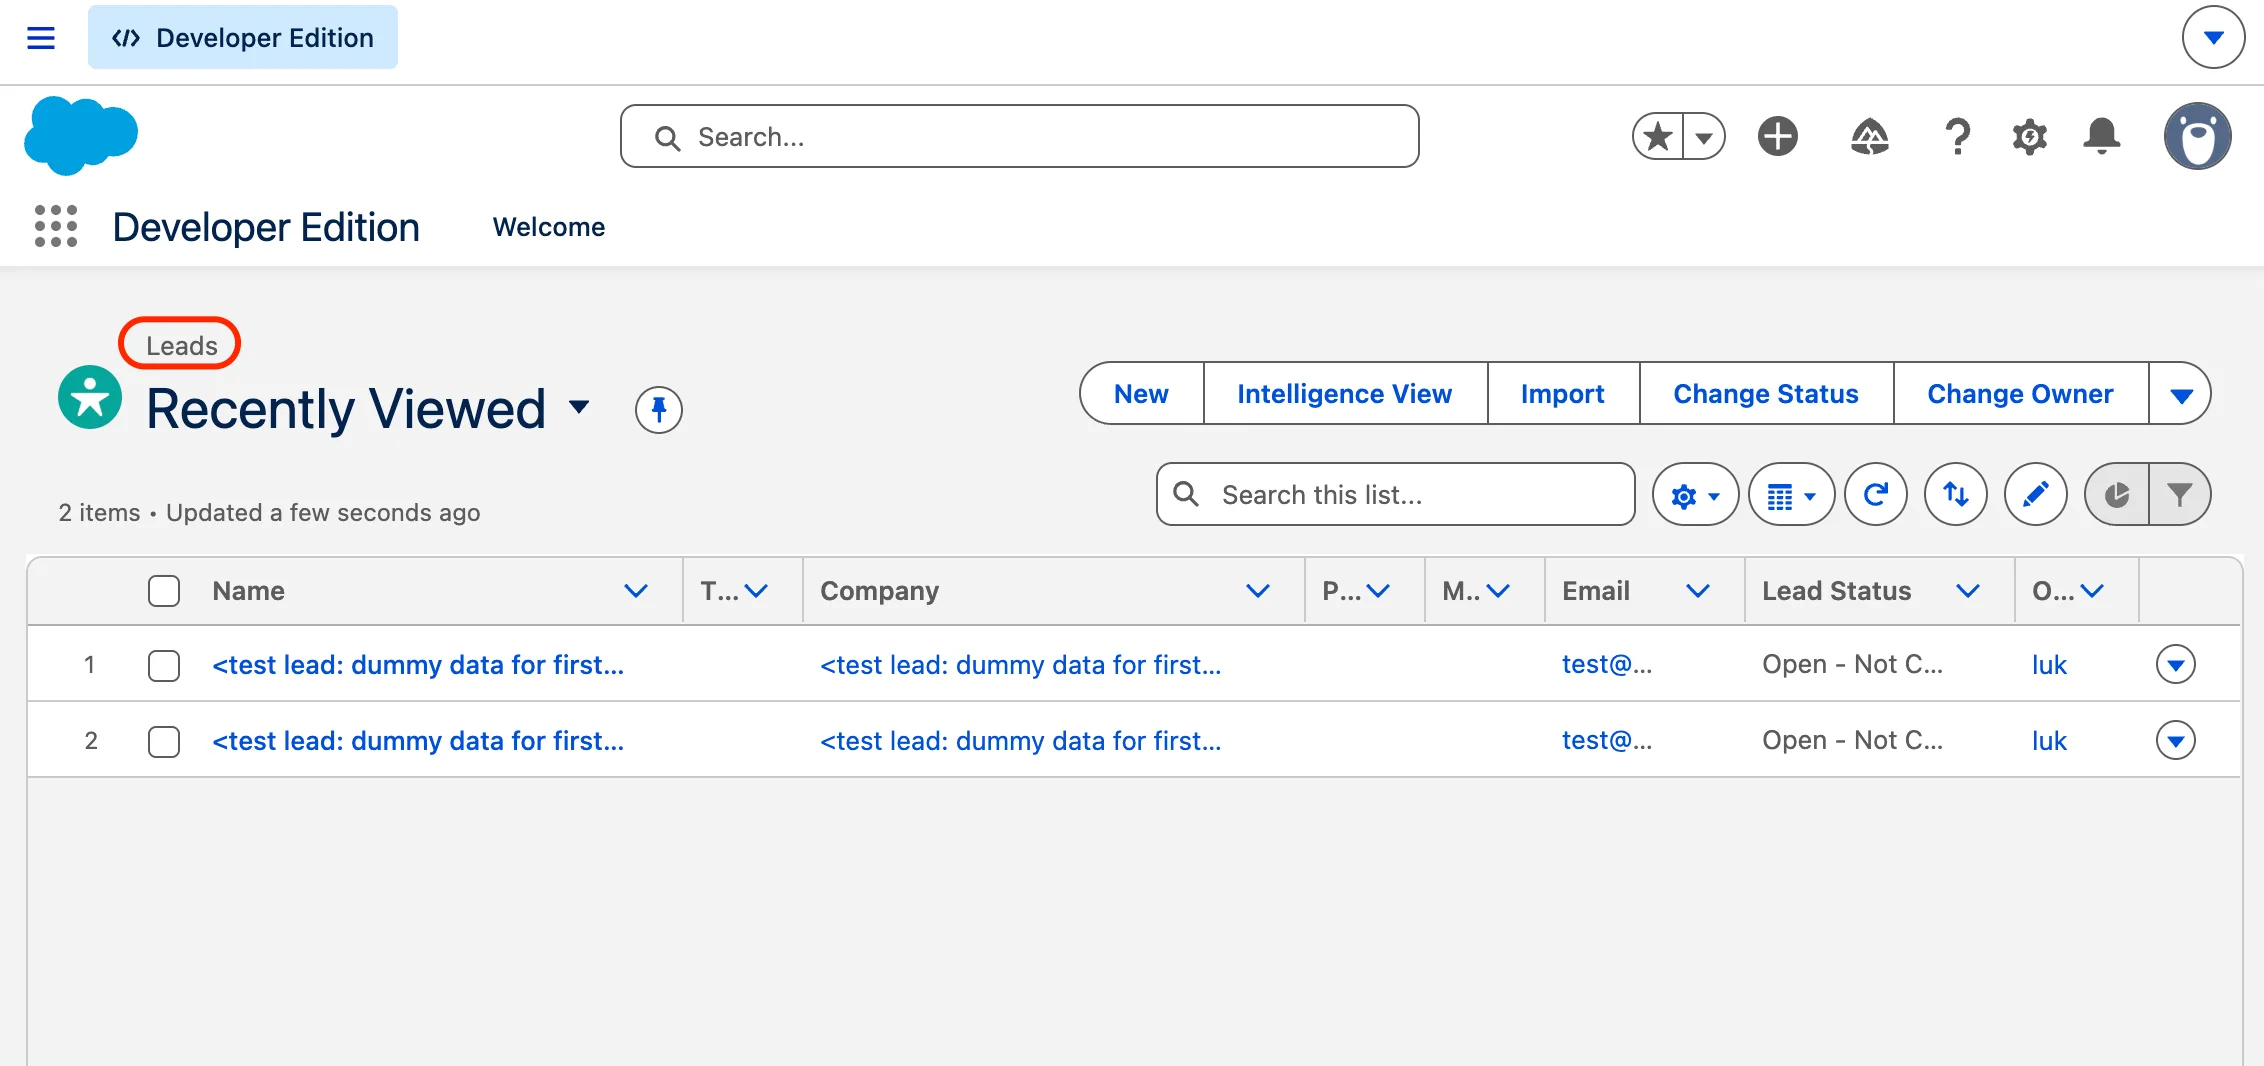
Task: Sort by Company column header
Action: tap(880, 591)
